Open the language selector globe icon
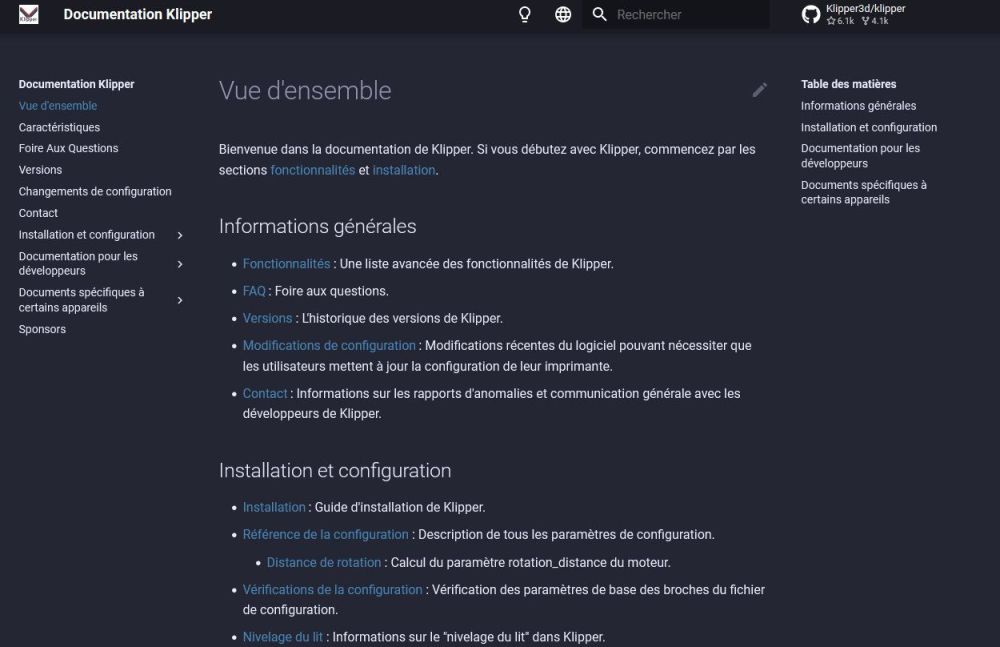 [562, 14]
